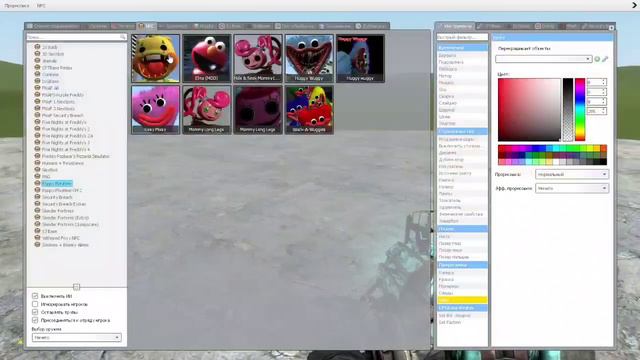This screenshot has width=640, height=360.
Task: Enable the Игнорировать игроков checkbox
Action: click(x=35, y=304)
